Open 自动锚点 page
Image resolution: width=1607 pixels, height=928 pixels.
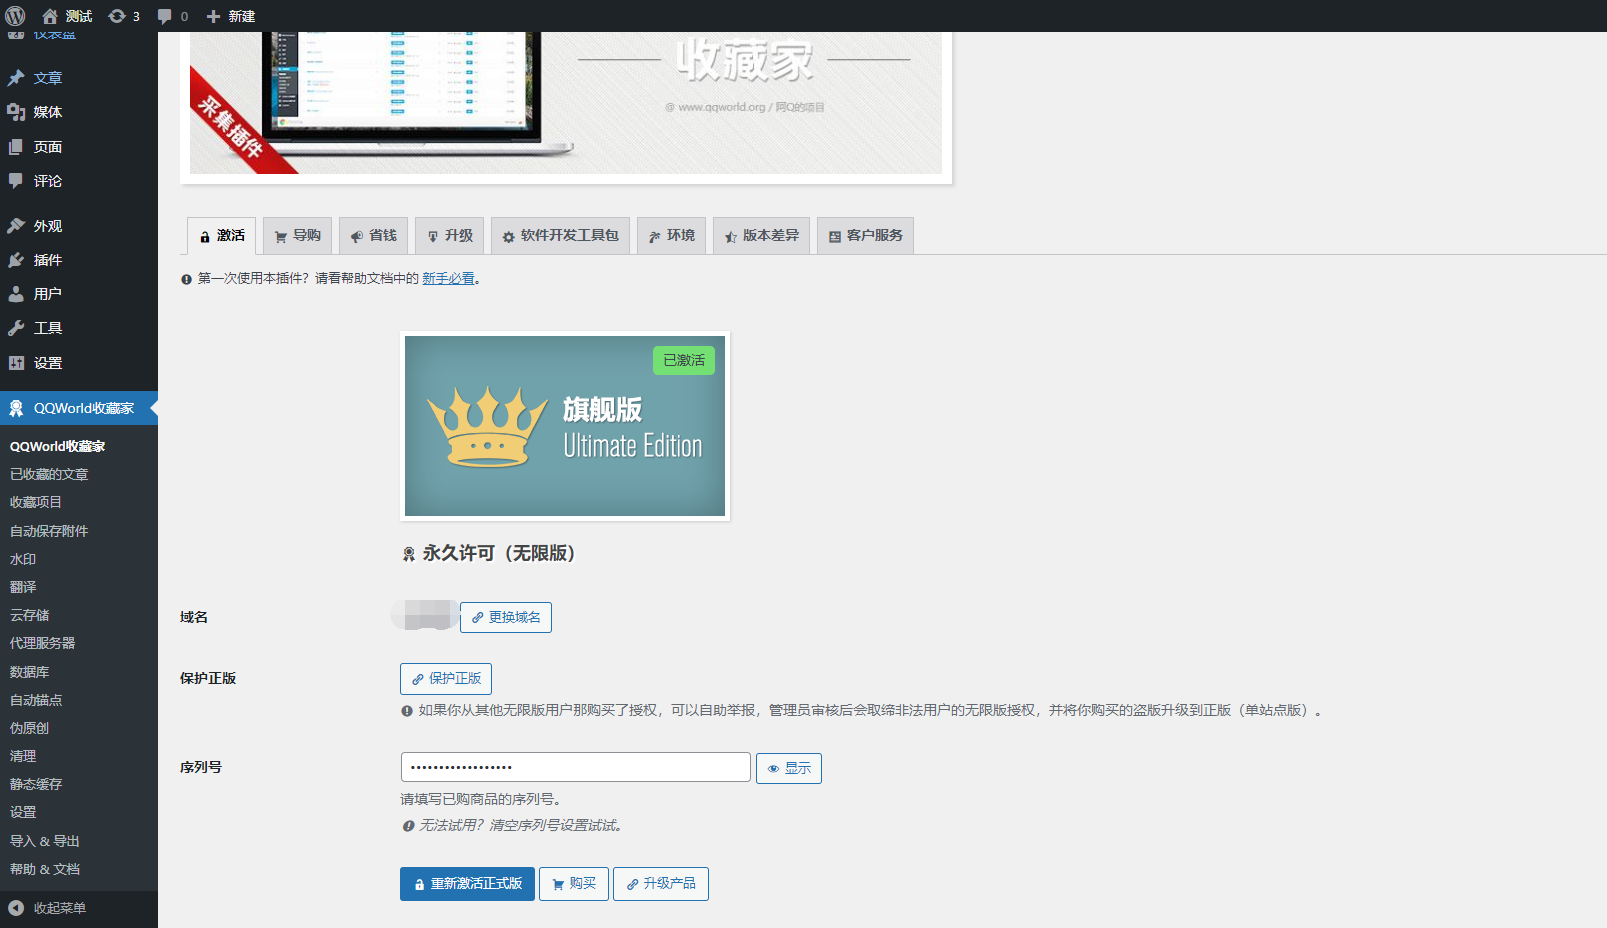[36, 700]
